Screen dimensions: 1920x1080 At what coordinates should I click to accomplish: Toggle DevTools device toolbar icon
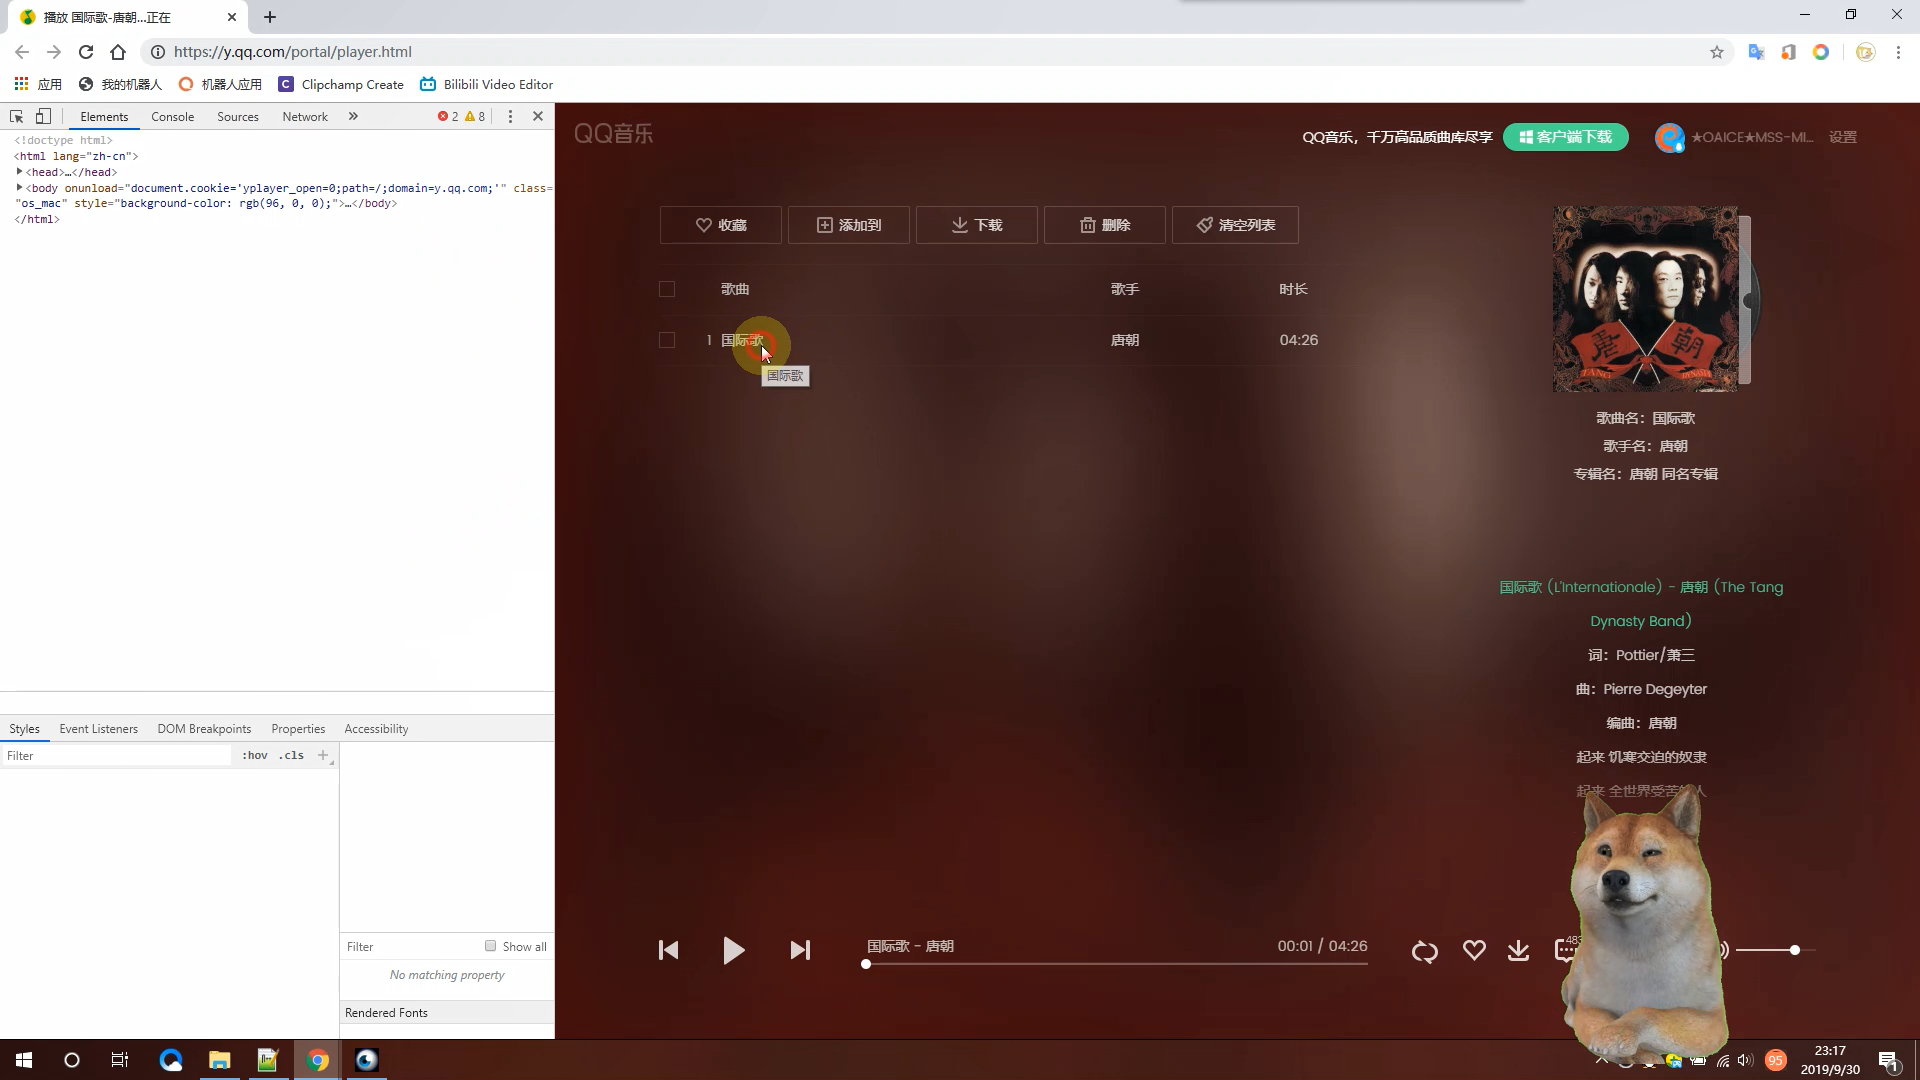tap(43, 117)
